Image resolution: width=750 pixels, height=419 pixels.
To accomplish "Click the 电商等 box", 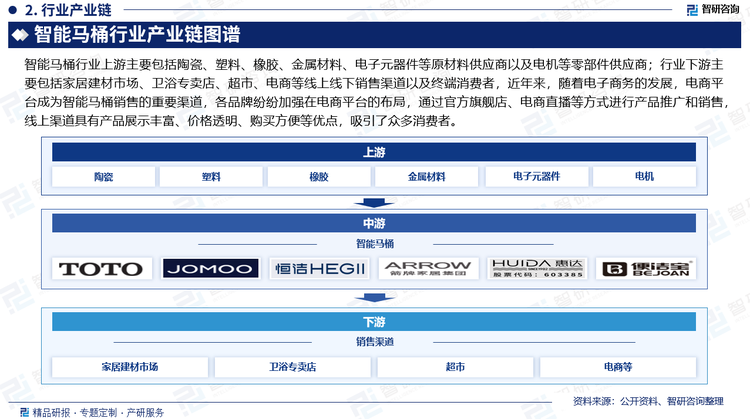I will click(x=618, y=367).
